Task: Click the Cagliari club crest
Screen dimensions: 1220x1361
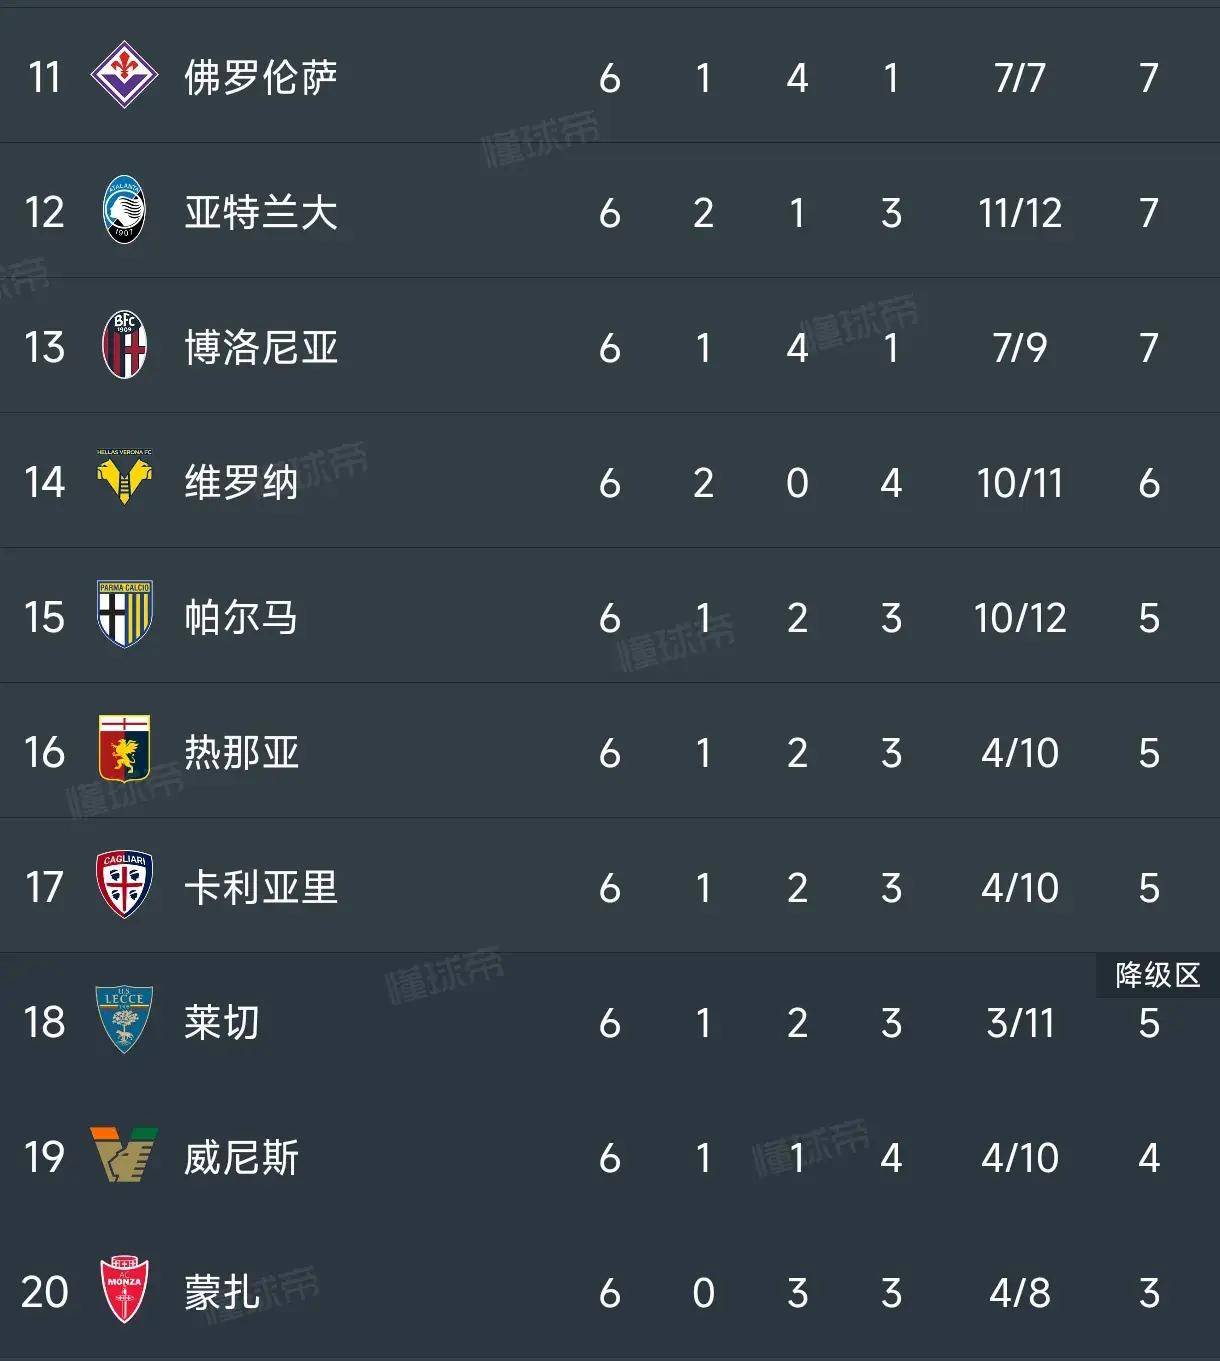Action: [124, 885]
